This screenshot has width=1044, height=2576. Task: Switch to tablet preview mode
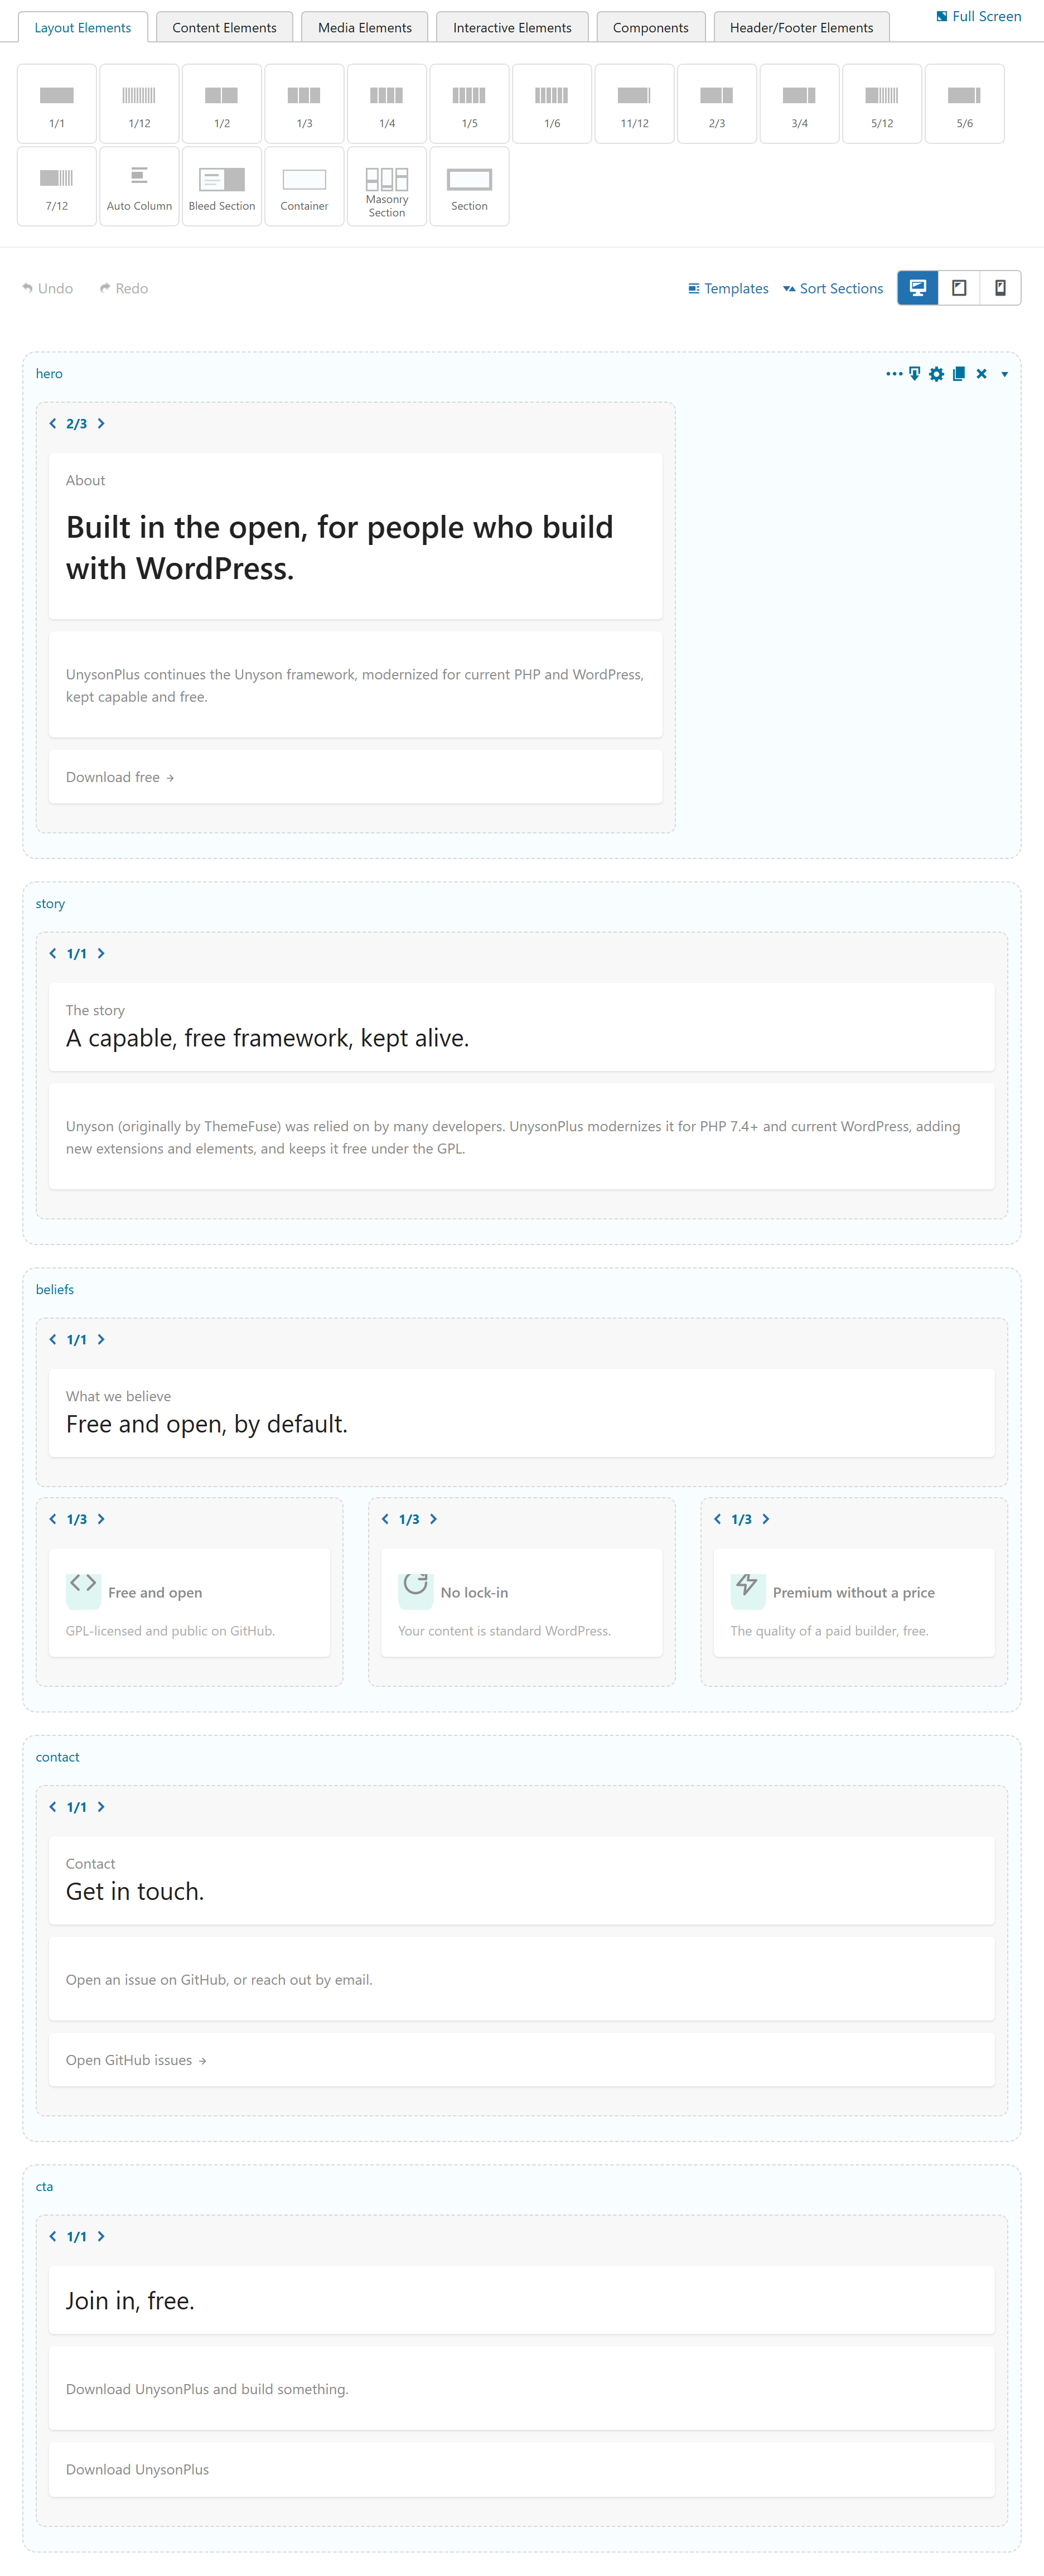(959, 288)
